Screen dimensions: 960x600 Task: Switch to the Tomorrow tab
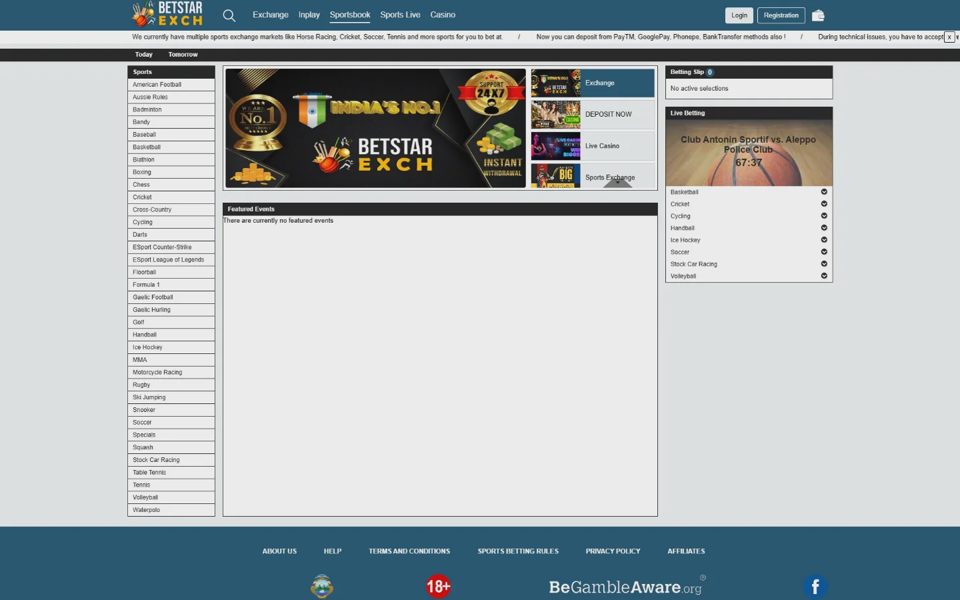point(183,54)
